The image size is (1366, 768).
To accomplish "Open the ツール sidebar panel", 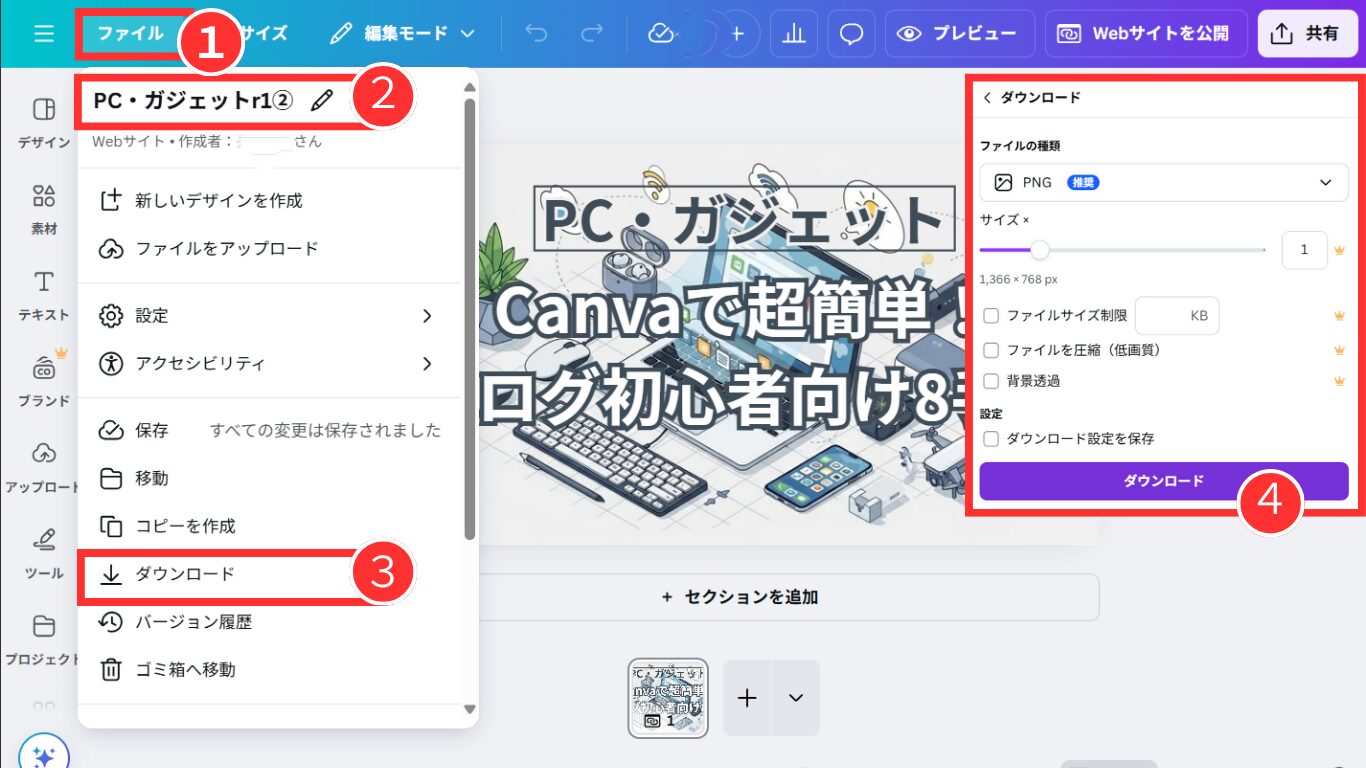I will click(x=43, y=553).
